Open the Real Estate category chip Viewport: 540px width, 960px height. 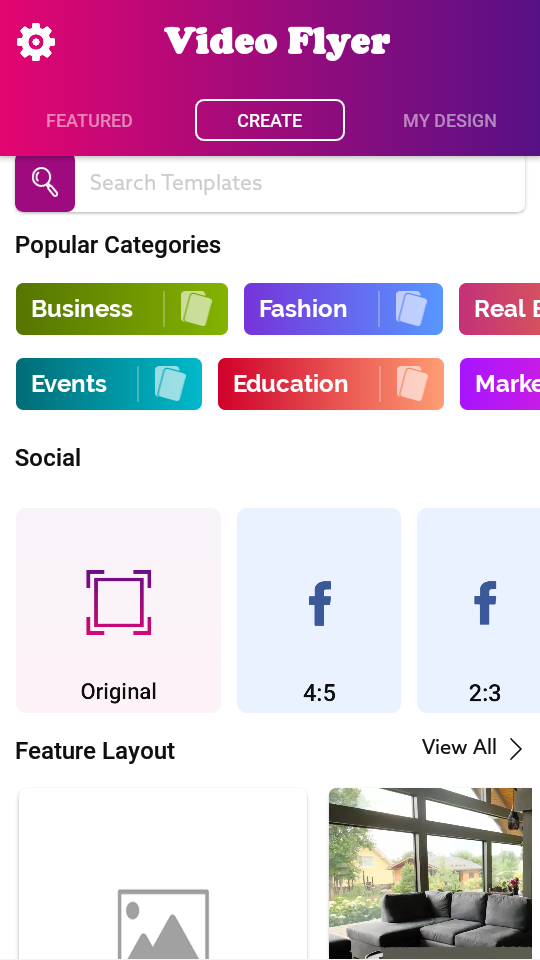tap(500, 309)
